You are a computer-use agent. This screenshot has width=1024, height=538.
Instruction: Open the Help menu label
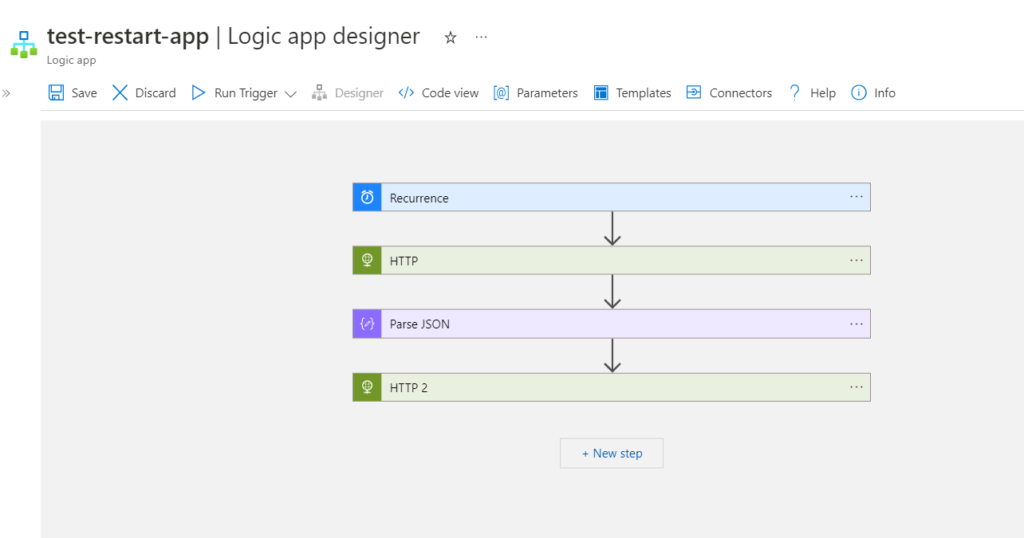tap(823, 93)
